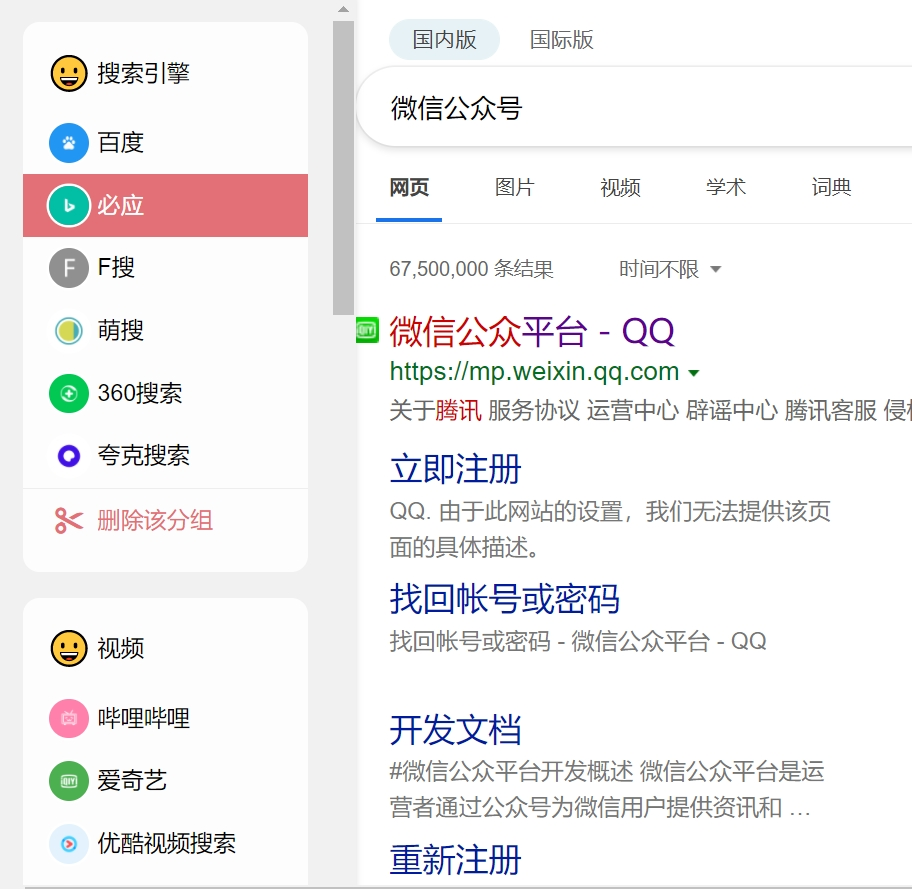
Task: Click the search box containing 微信公众号
Action: (x=634, y=108)
